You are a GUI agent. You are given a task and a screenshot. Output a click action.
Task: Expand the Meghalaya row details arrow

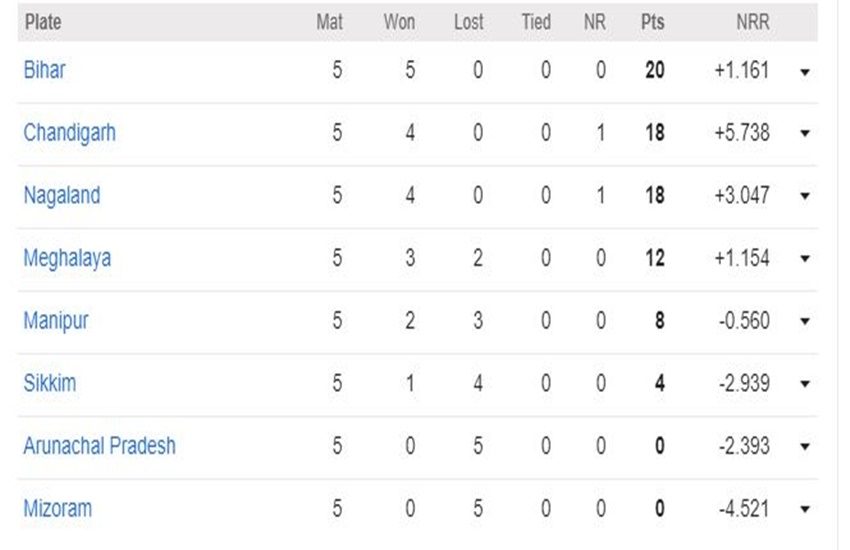coord(804,259)
